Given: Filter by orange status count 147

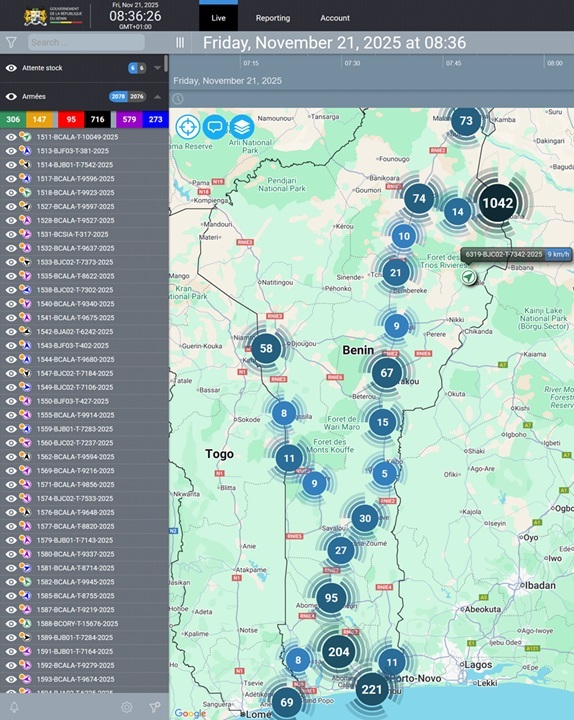Looking at the screenshot, I should point(39,119).
